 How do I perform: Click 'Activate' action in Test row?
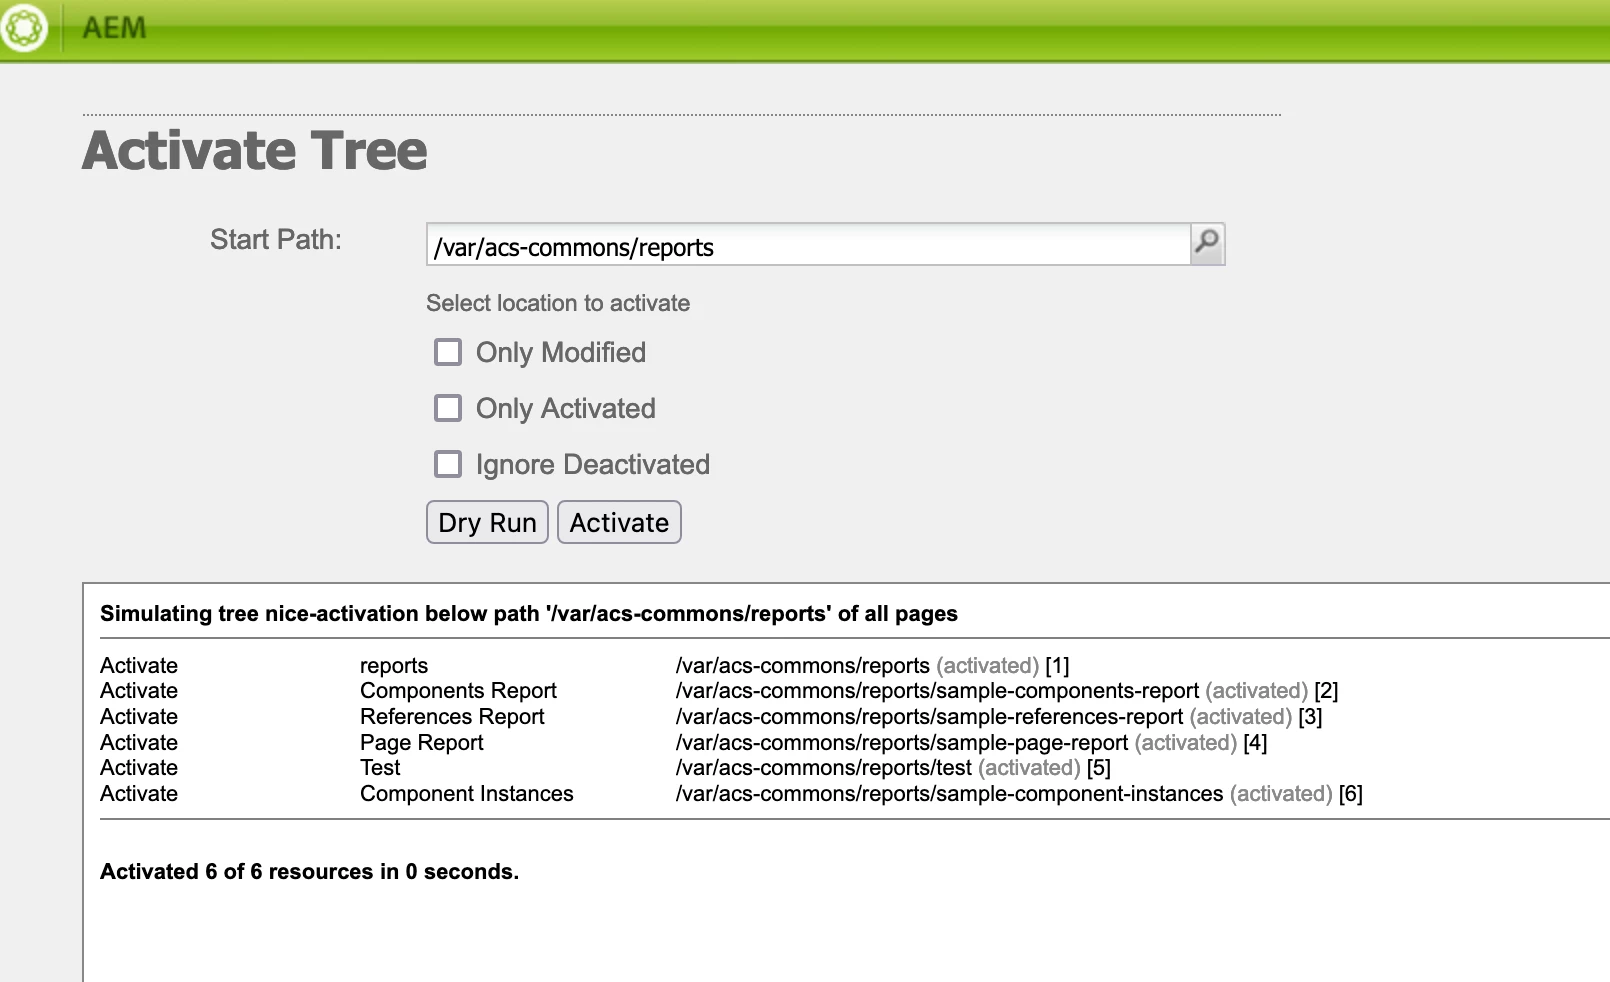[139, 768]
